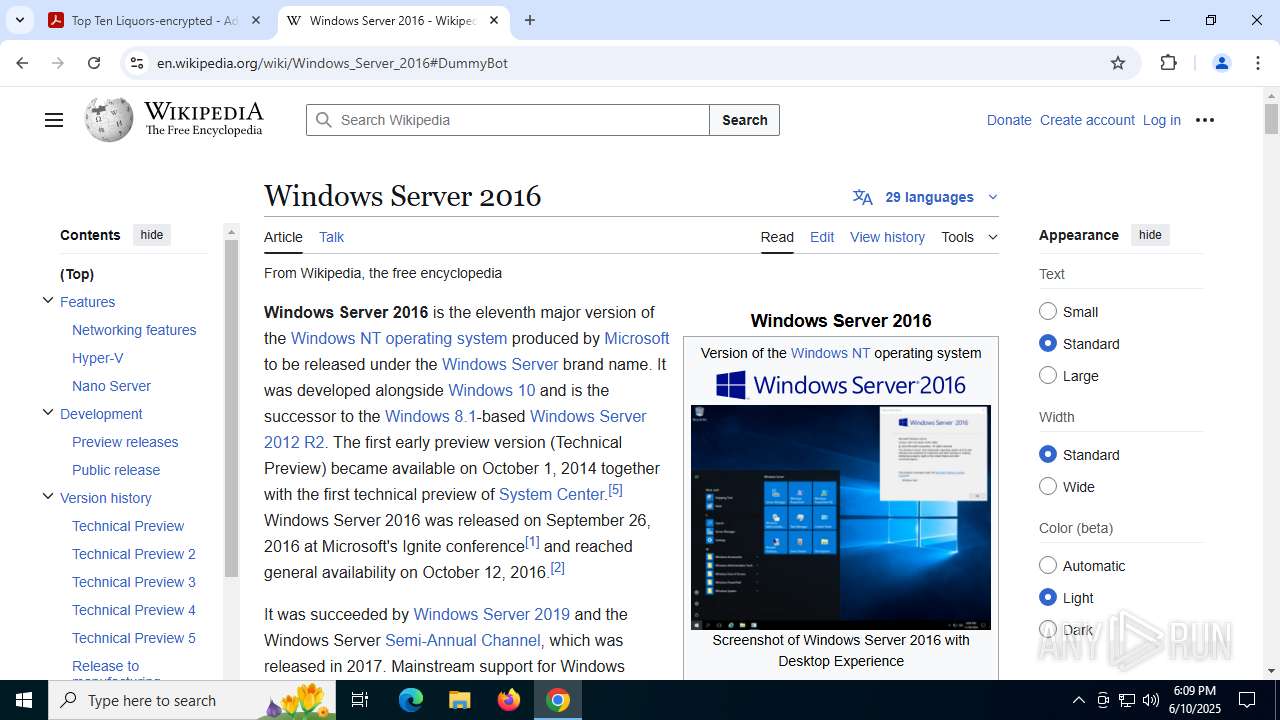Image resolution: width=1280 pixels, height=720 pixels.
Task: Collapse the Development section in contents
Action: coord(47,412)
